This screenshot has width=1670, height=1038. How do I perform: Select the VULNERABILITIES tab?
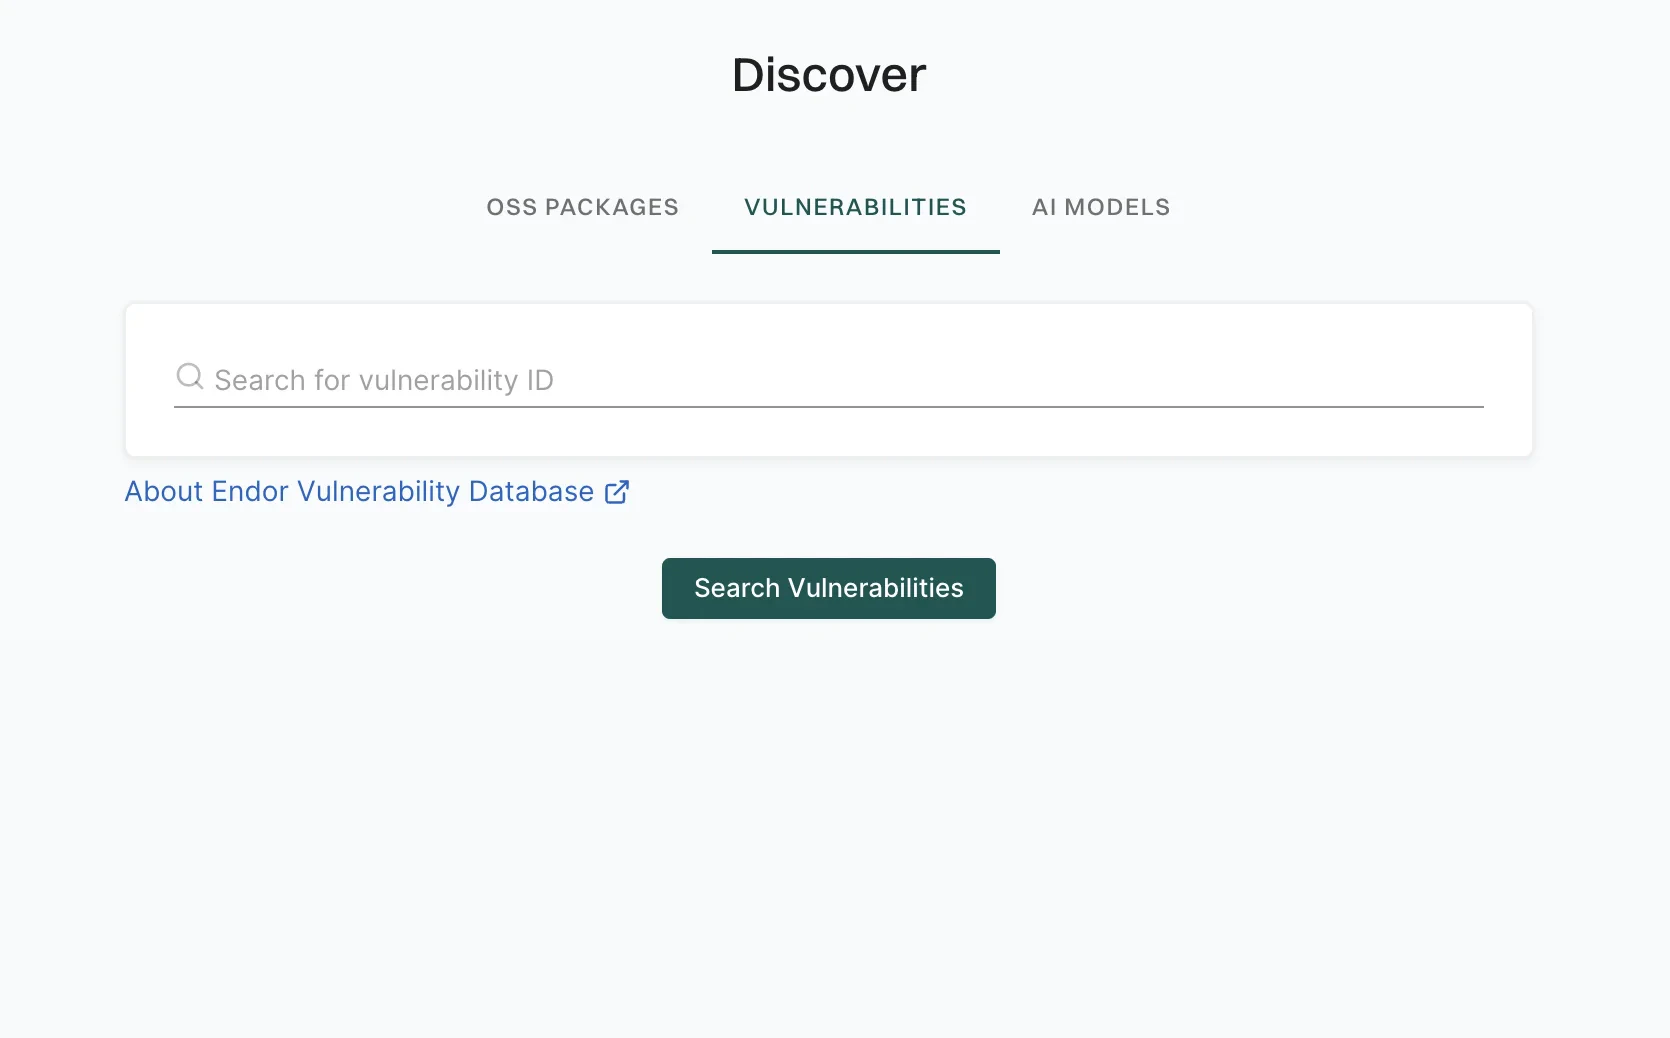(x=855, y=207)
